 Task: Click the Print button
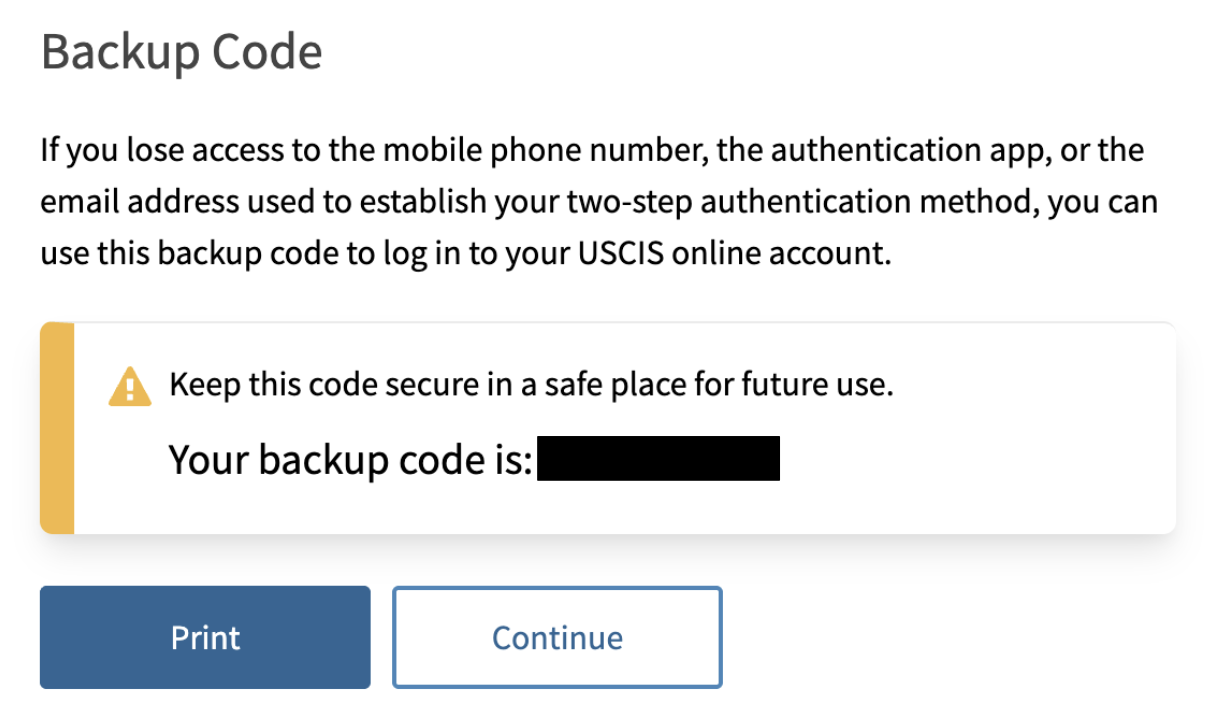[x=205, y=637]
